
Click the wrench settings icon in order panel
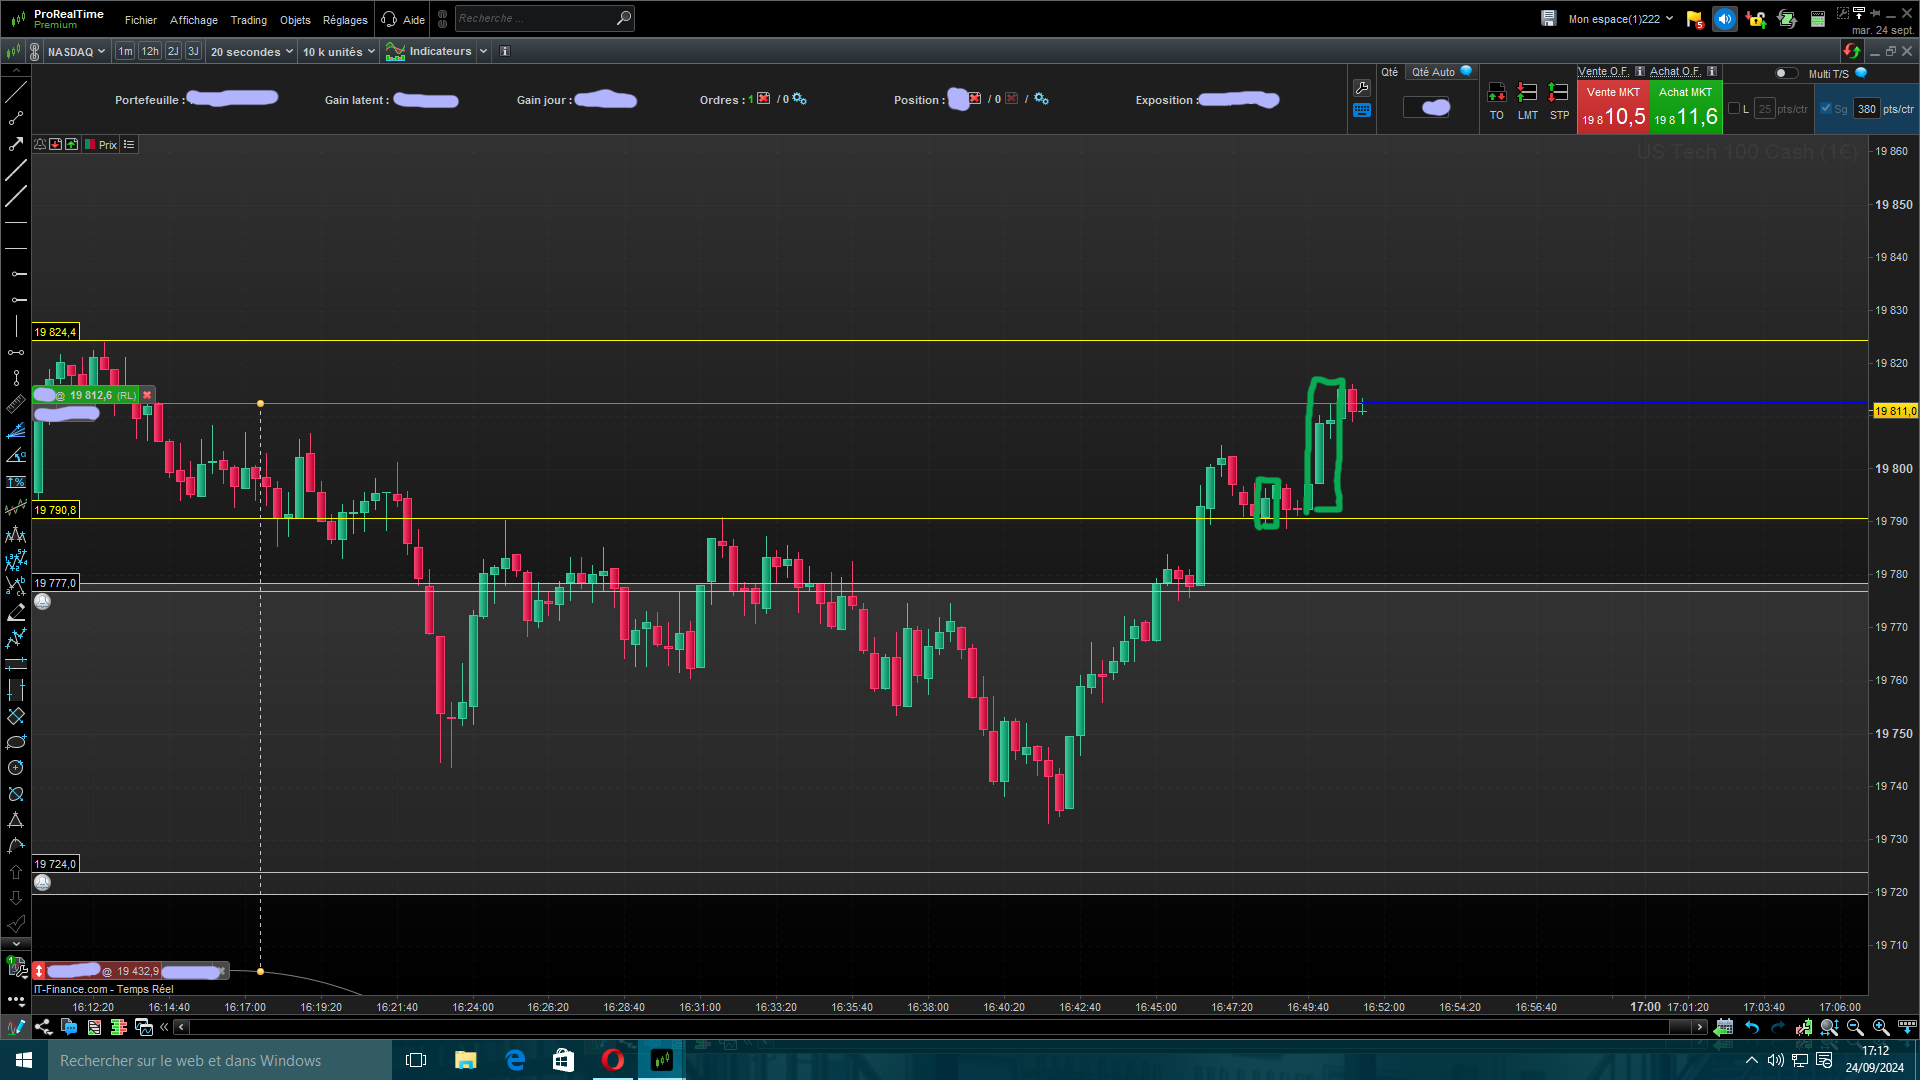click(1361, 88)
